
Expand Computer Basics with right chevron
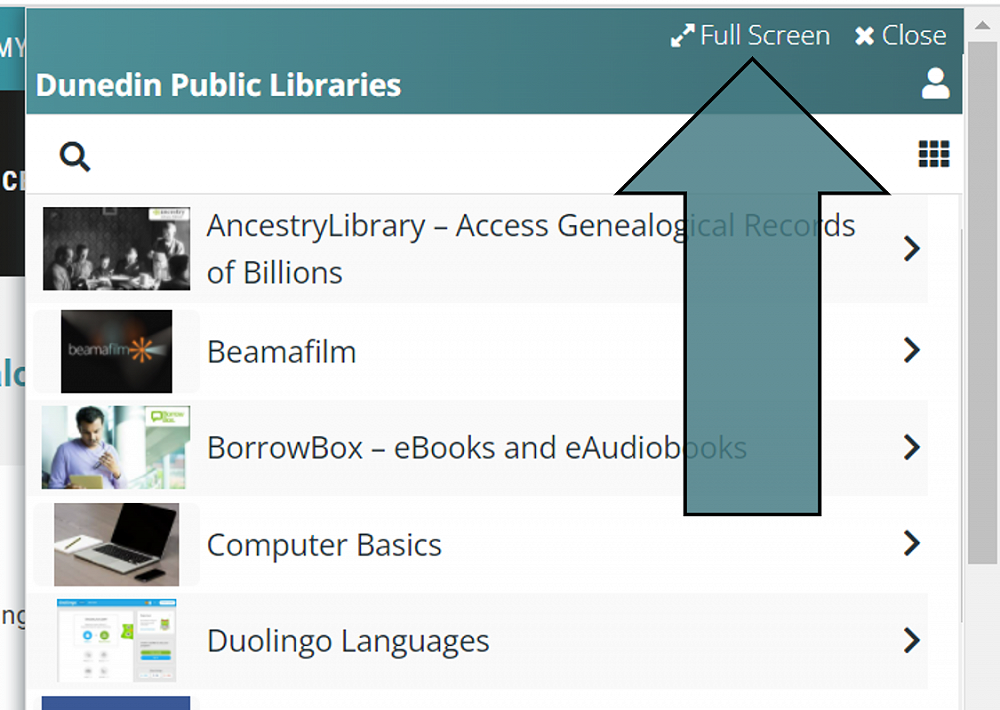[x=911, y=543]
